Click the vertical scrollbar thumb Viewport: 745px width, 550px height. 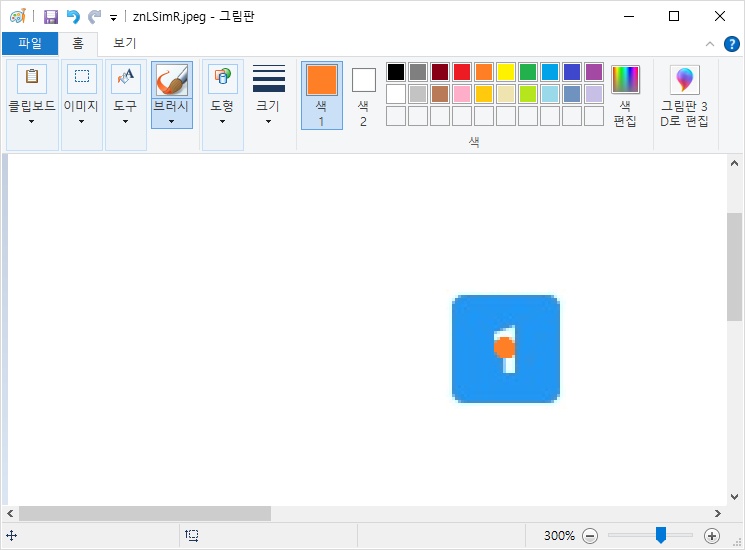[734, 267]
